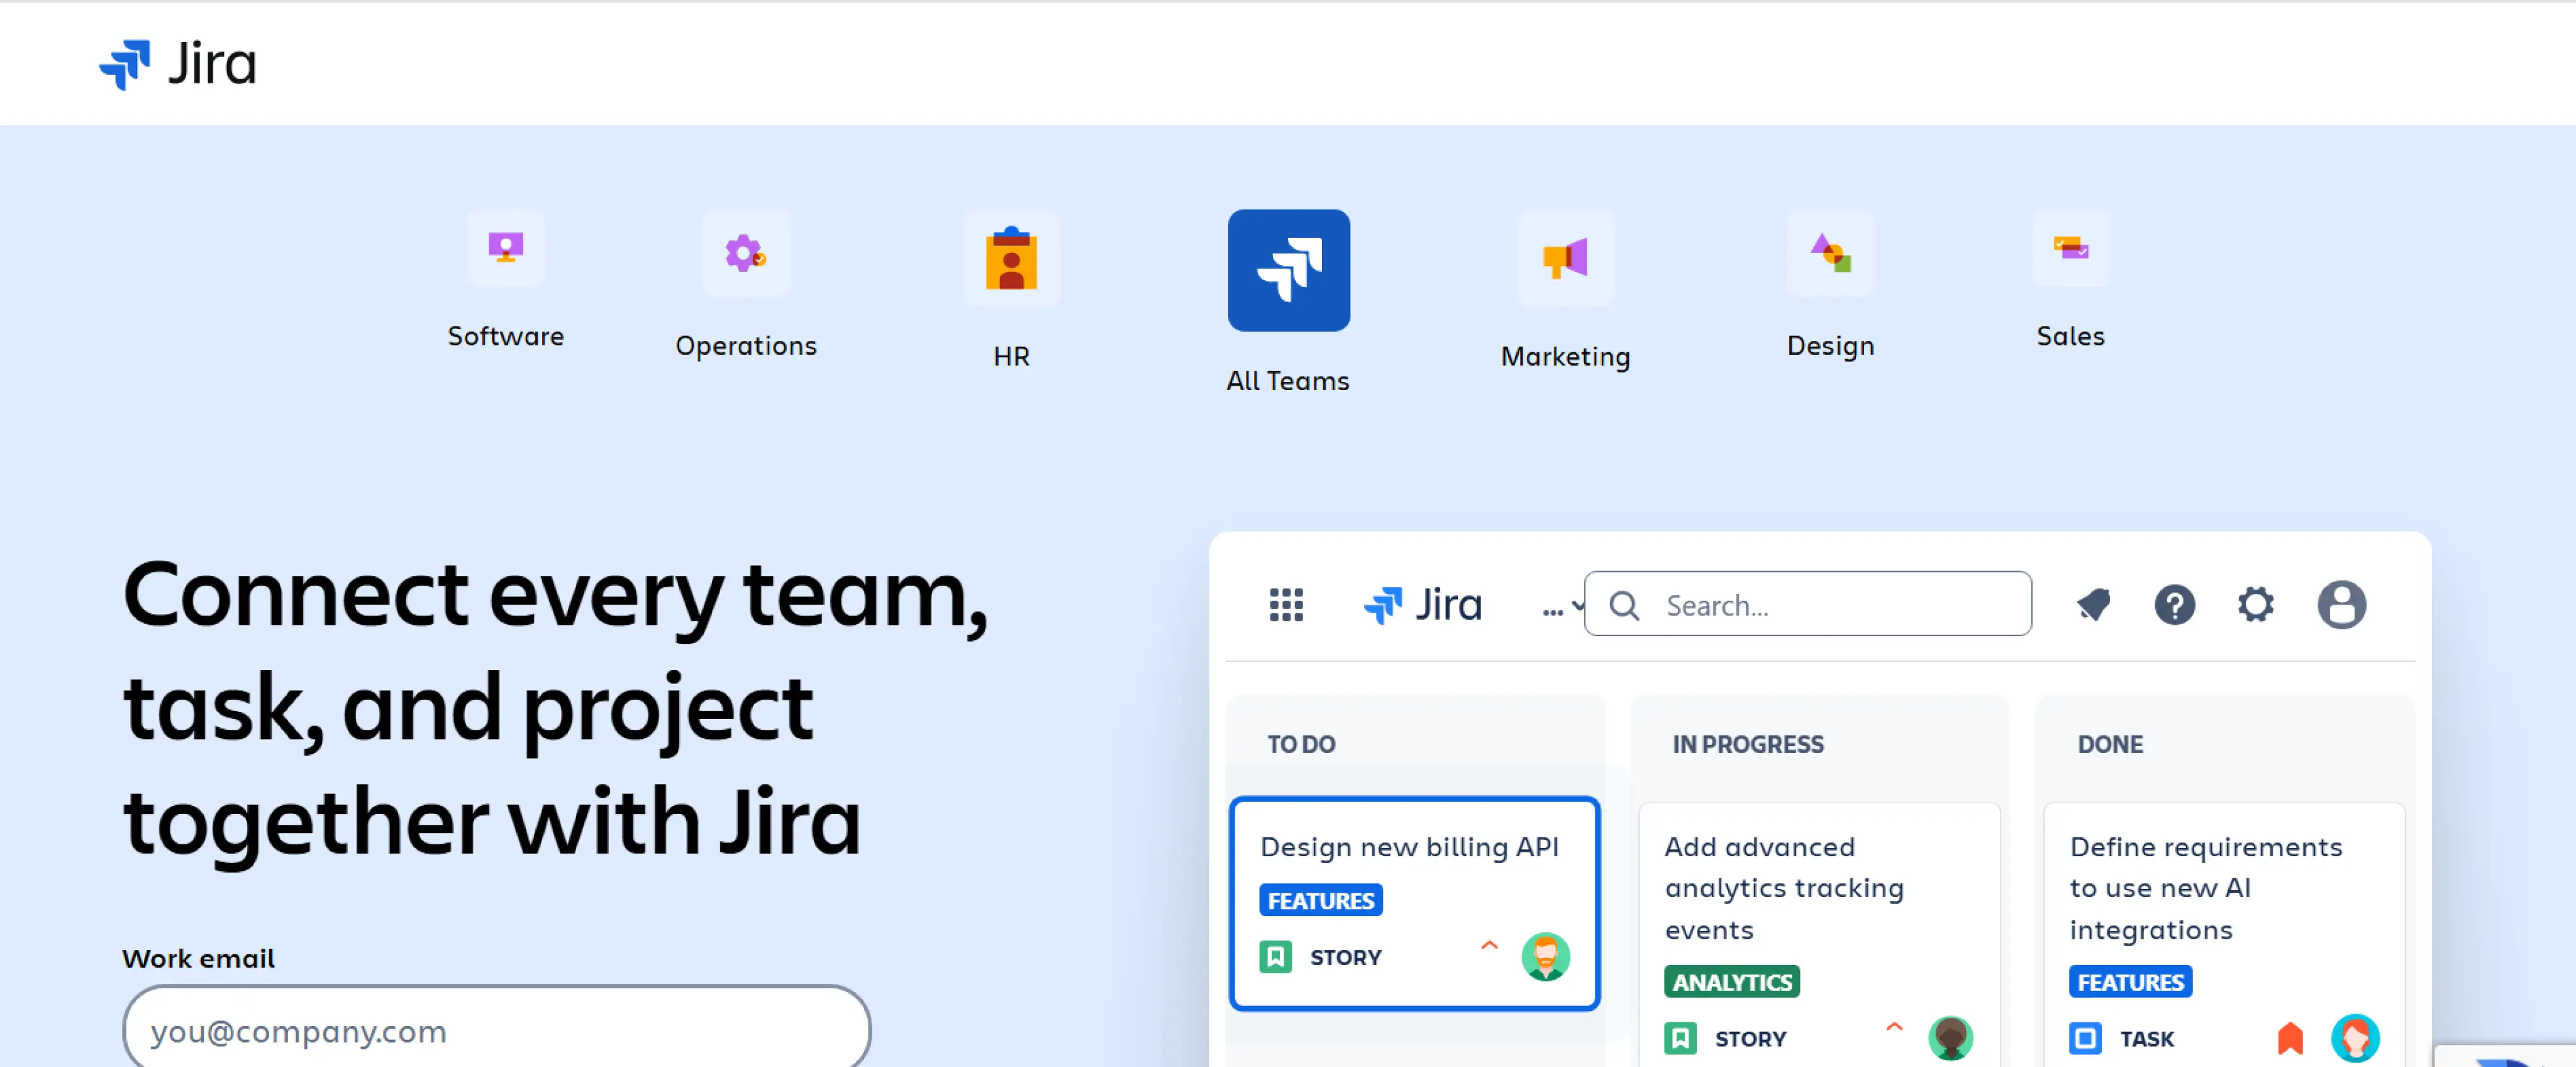Click the search magnifier icon
Screen dimensions: 2576x1067
click(x=1623, y=604)
